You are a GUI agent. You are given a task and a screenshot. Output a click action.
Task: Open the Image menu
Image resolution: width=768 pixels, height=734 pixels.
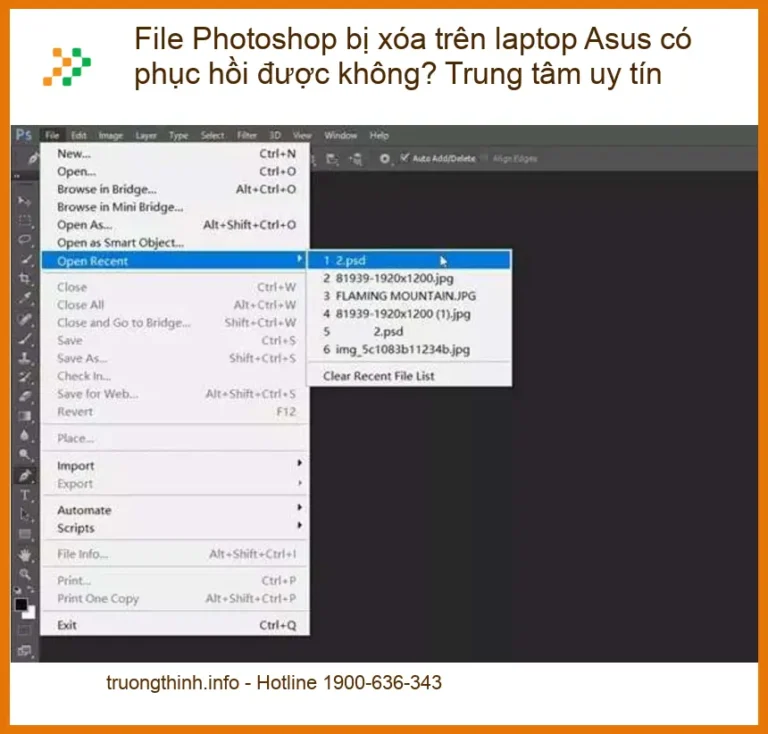point(111,136)
